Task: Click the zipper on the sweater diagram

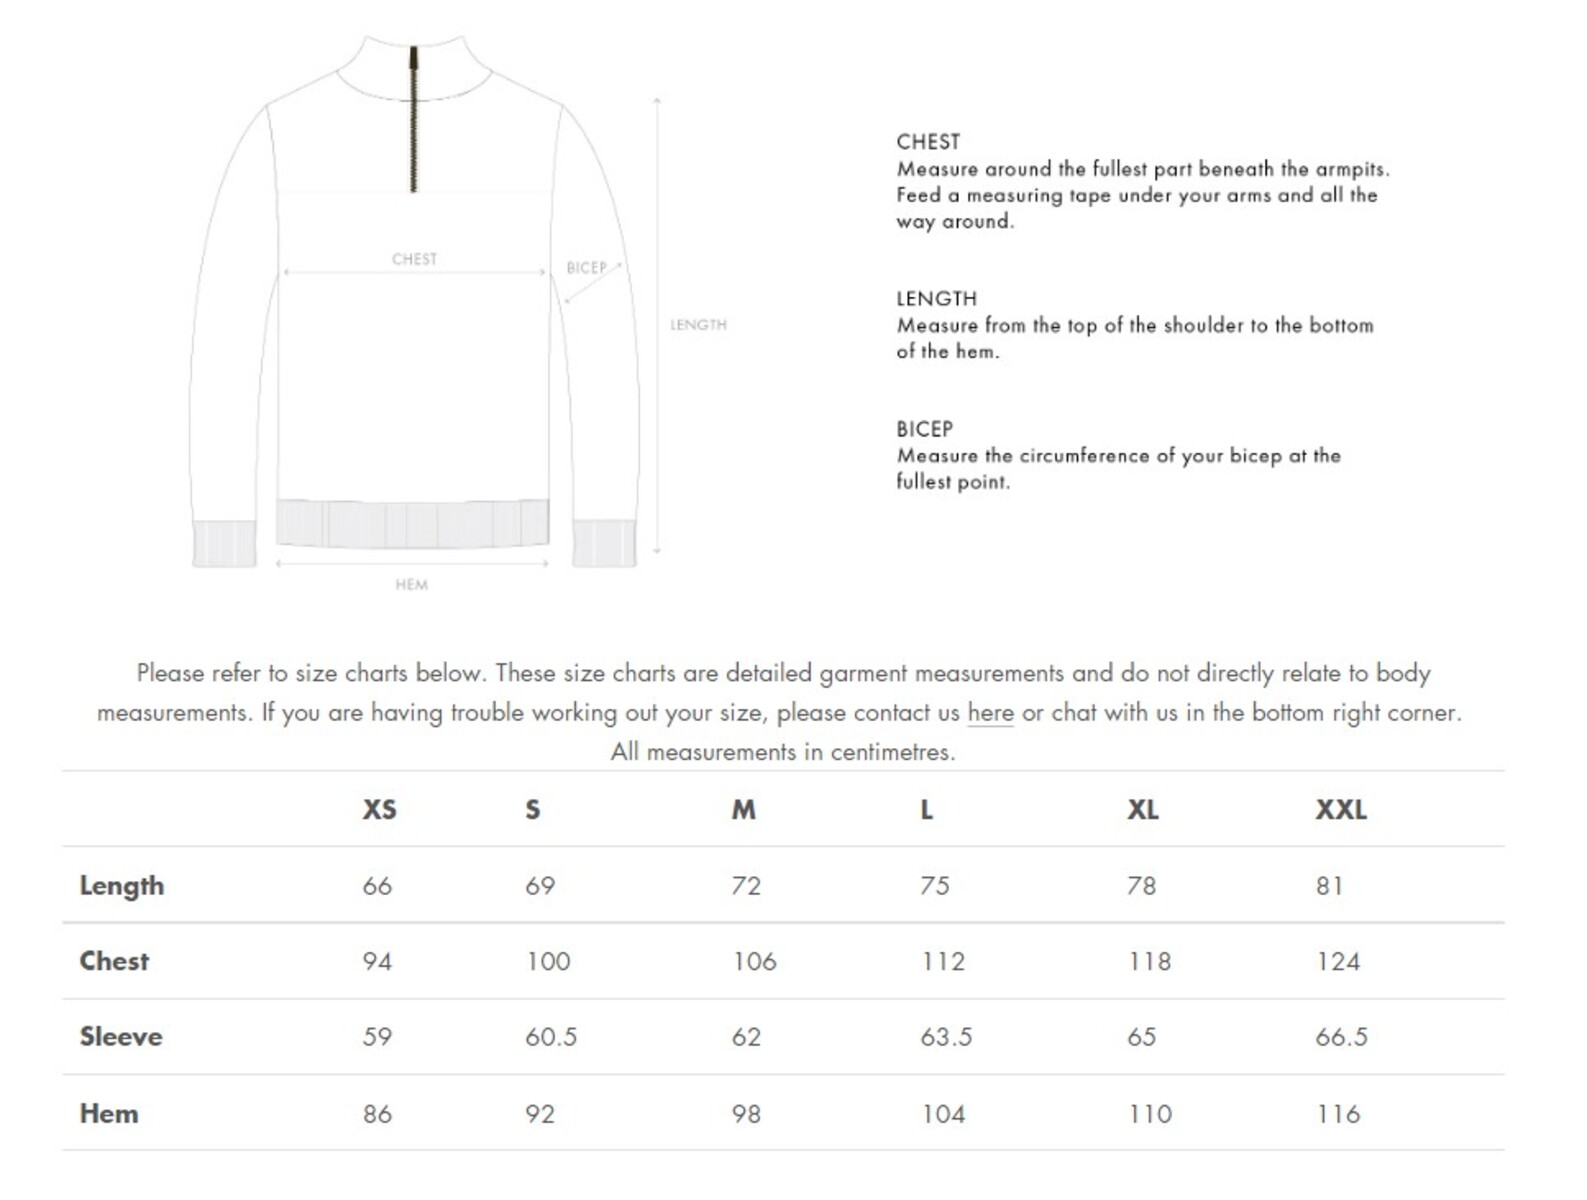Action: click(x=413, y=120)
